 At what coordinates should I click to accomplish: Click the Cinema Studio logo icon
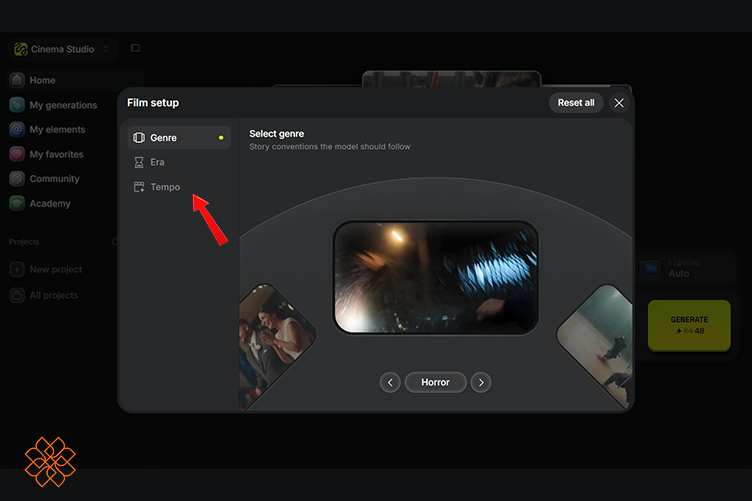[x=21, y=49]
